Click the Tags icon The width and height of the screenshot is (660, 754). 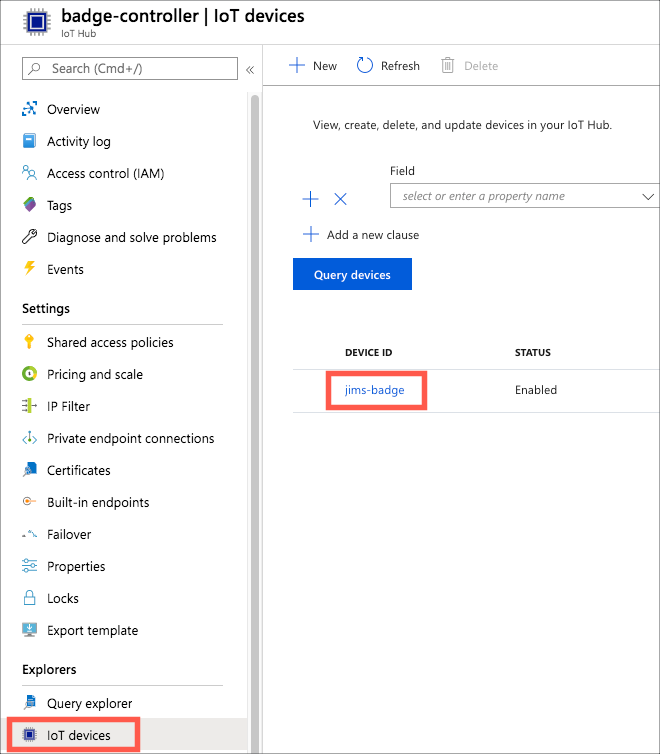coord(29,205)
